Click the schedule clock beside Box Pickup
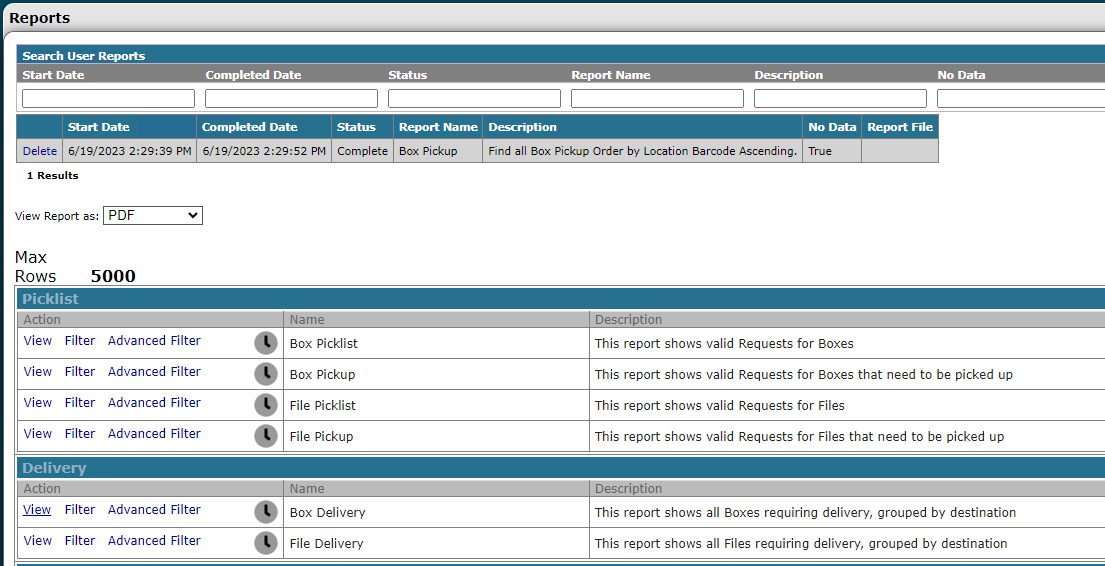This screenshot has height=566, width=1105. (265, 374)
